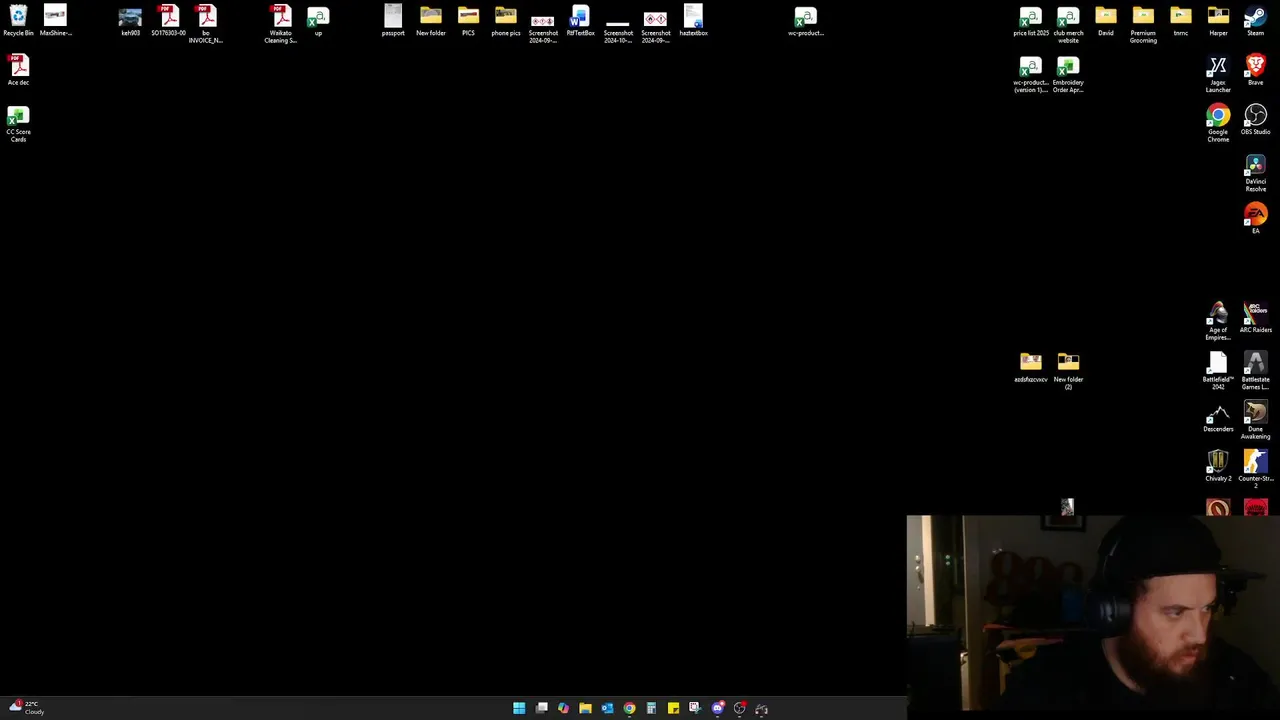Select the Premium Grooming folder
The width and height of the screenshot is (1280, 720).
click(x=1143, y=24)
